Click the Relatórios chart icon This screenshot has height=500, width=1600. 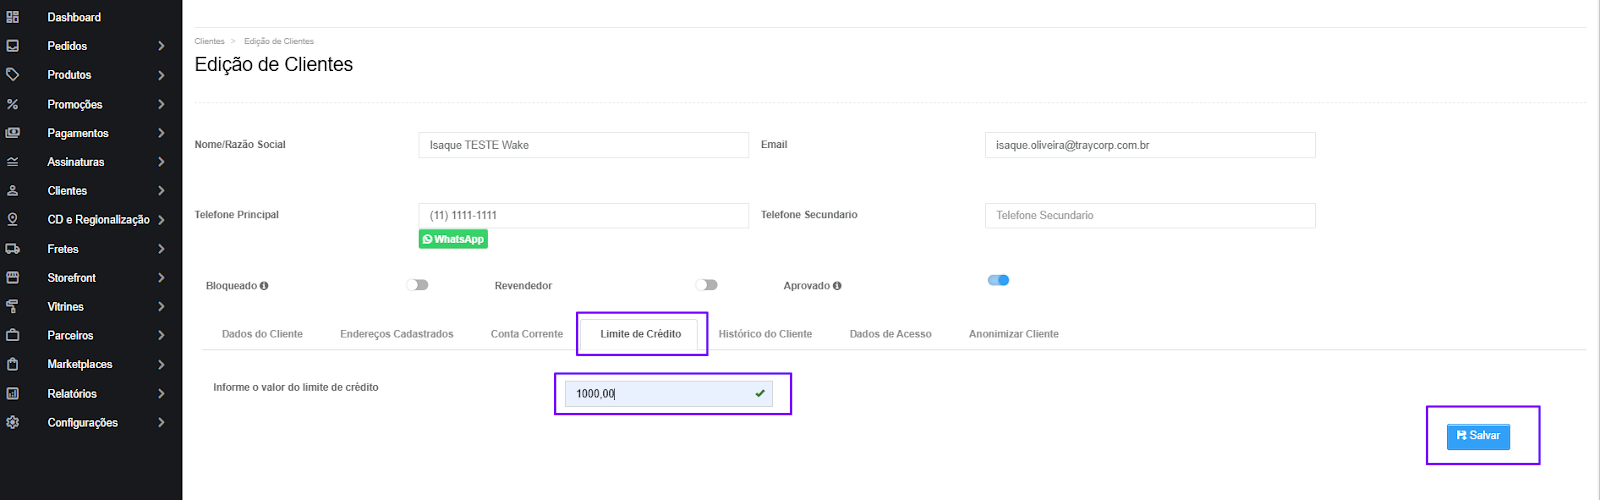(x=12, y=394)
